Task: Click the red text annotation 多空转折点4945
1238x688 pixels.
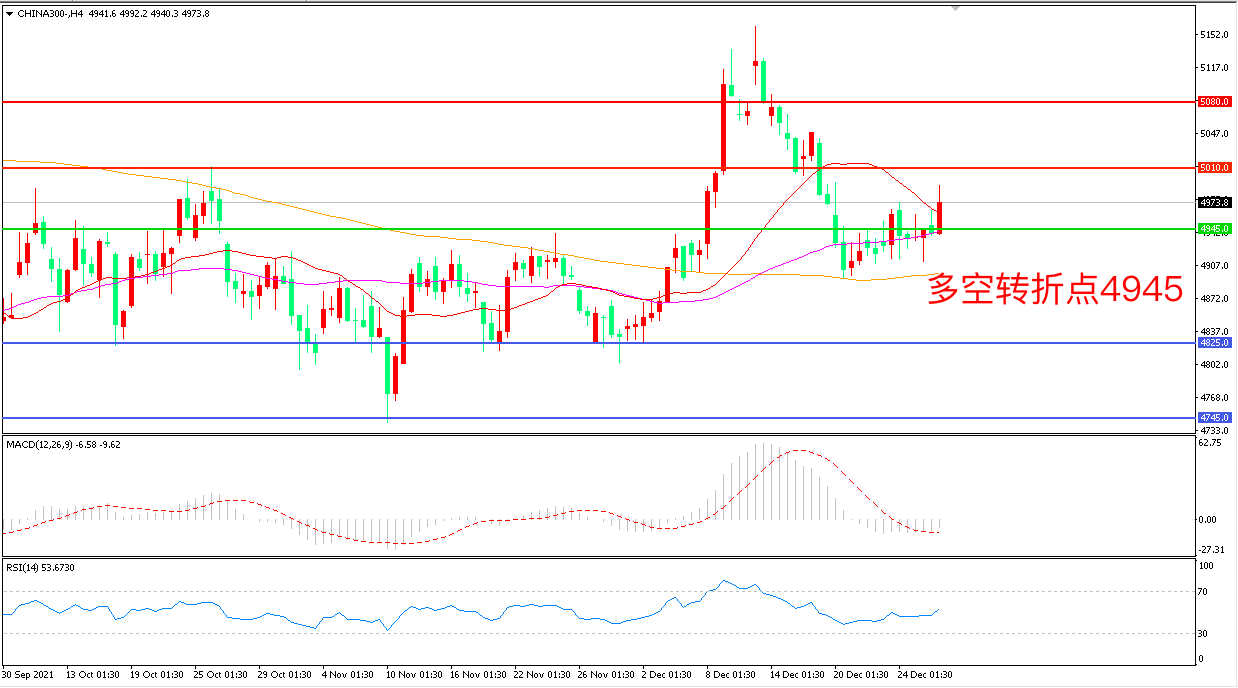Action: (1055, 290)
